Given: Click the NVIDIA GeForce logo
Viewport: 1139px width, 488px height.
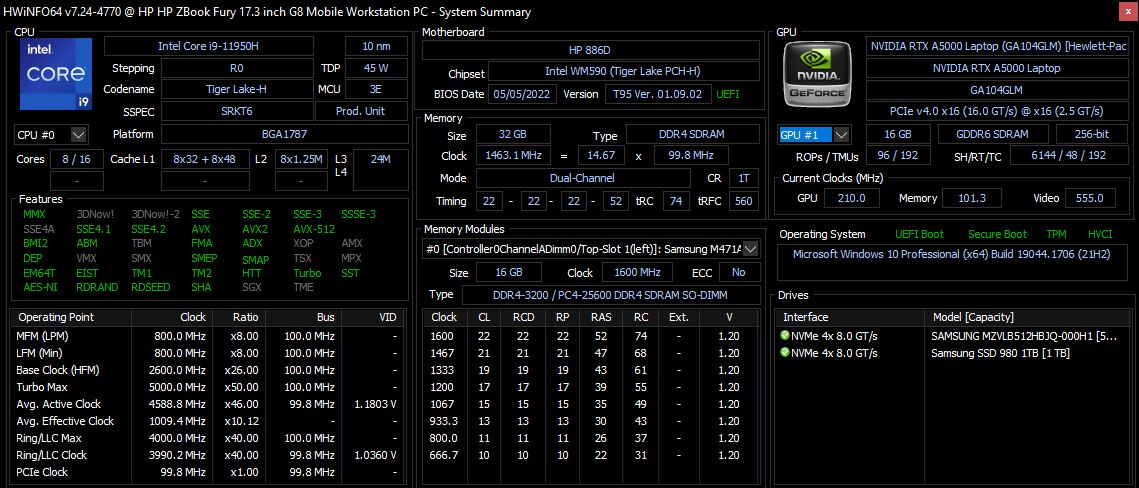Looking at the screenshot, I should [818, 73].
